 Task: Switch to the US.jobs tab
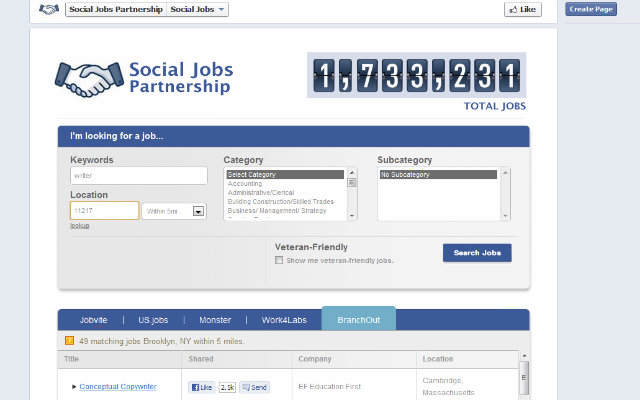pos(153,320)
